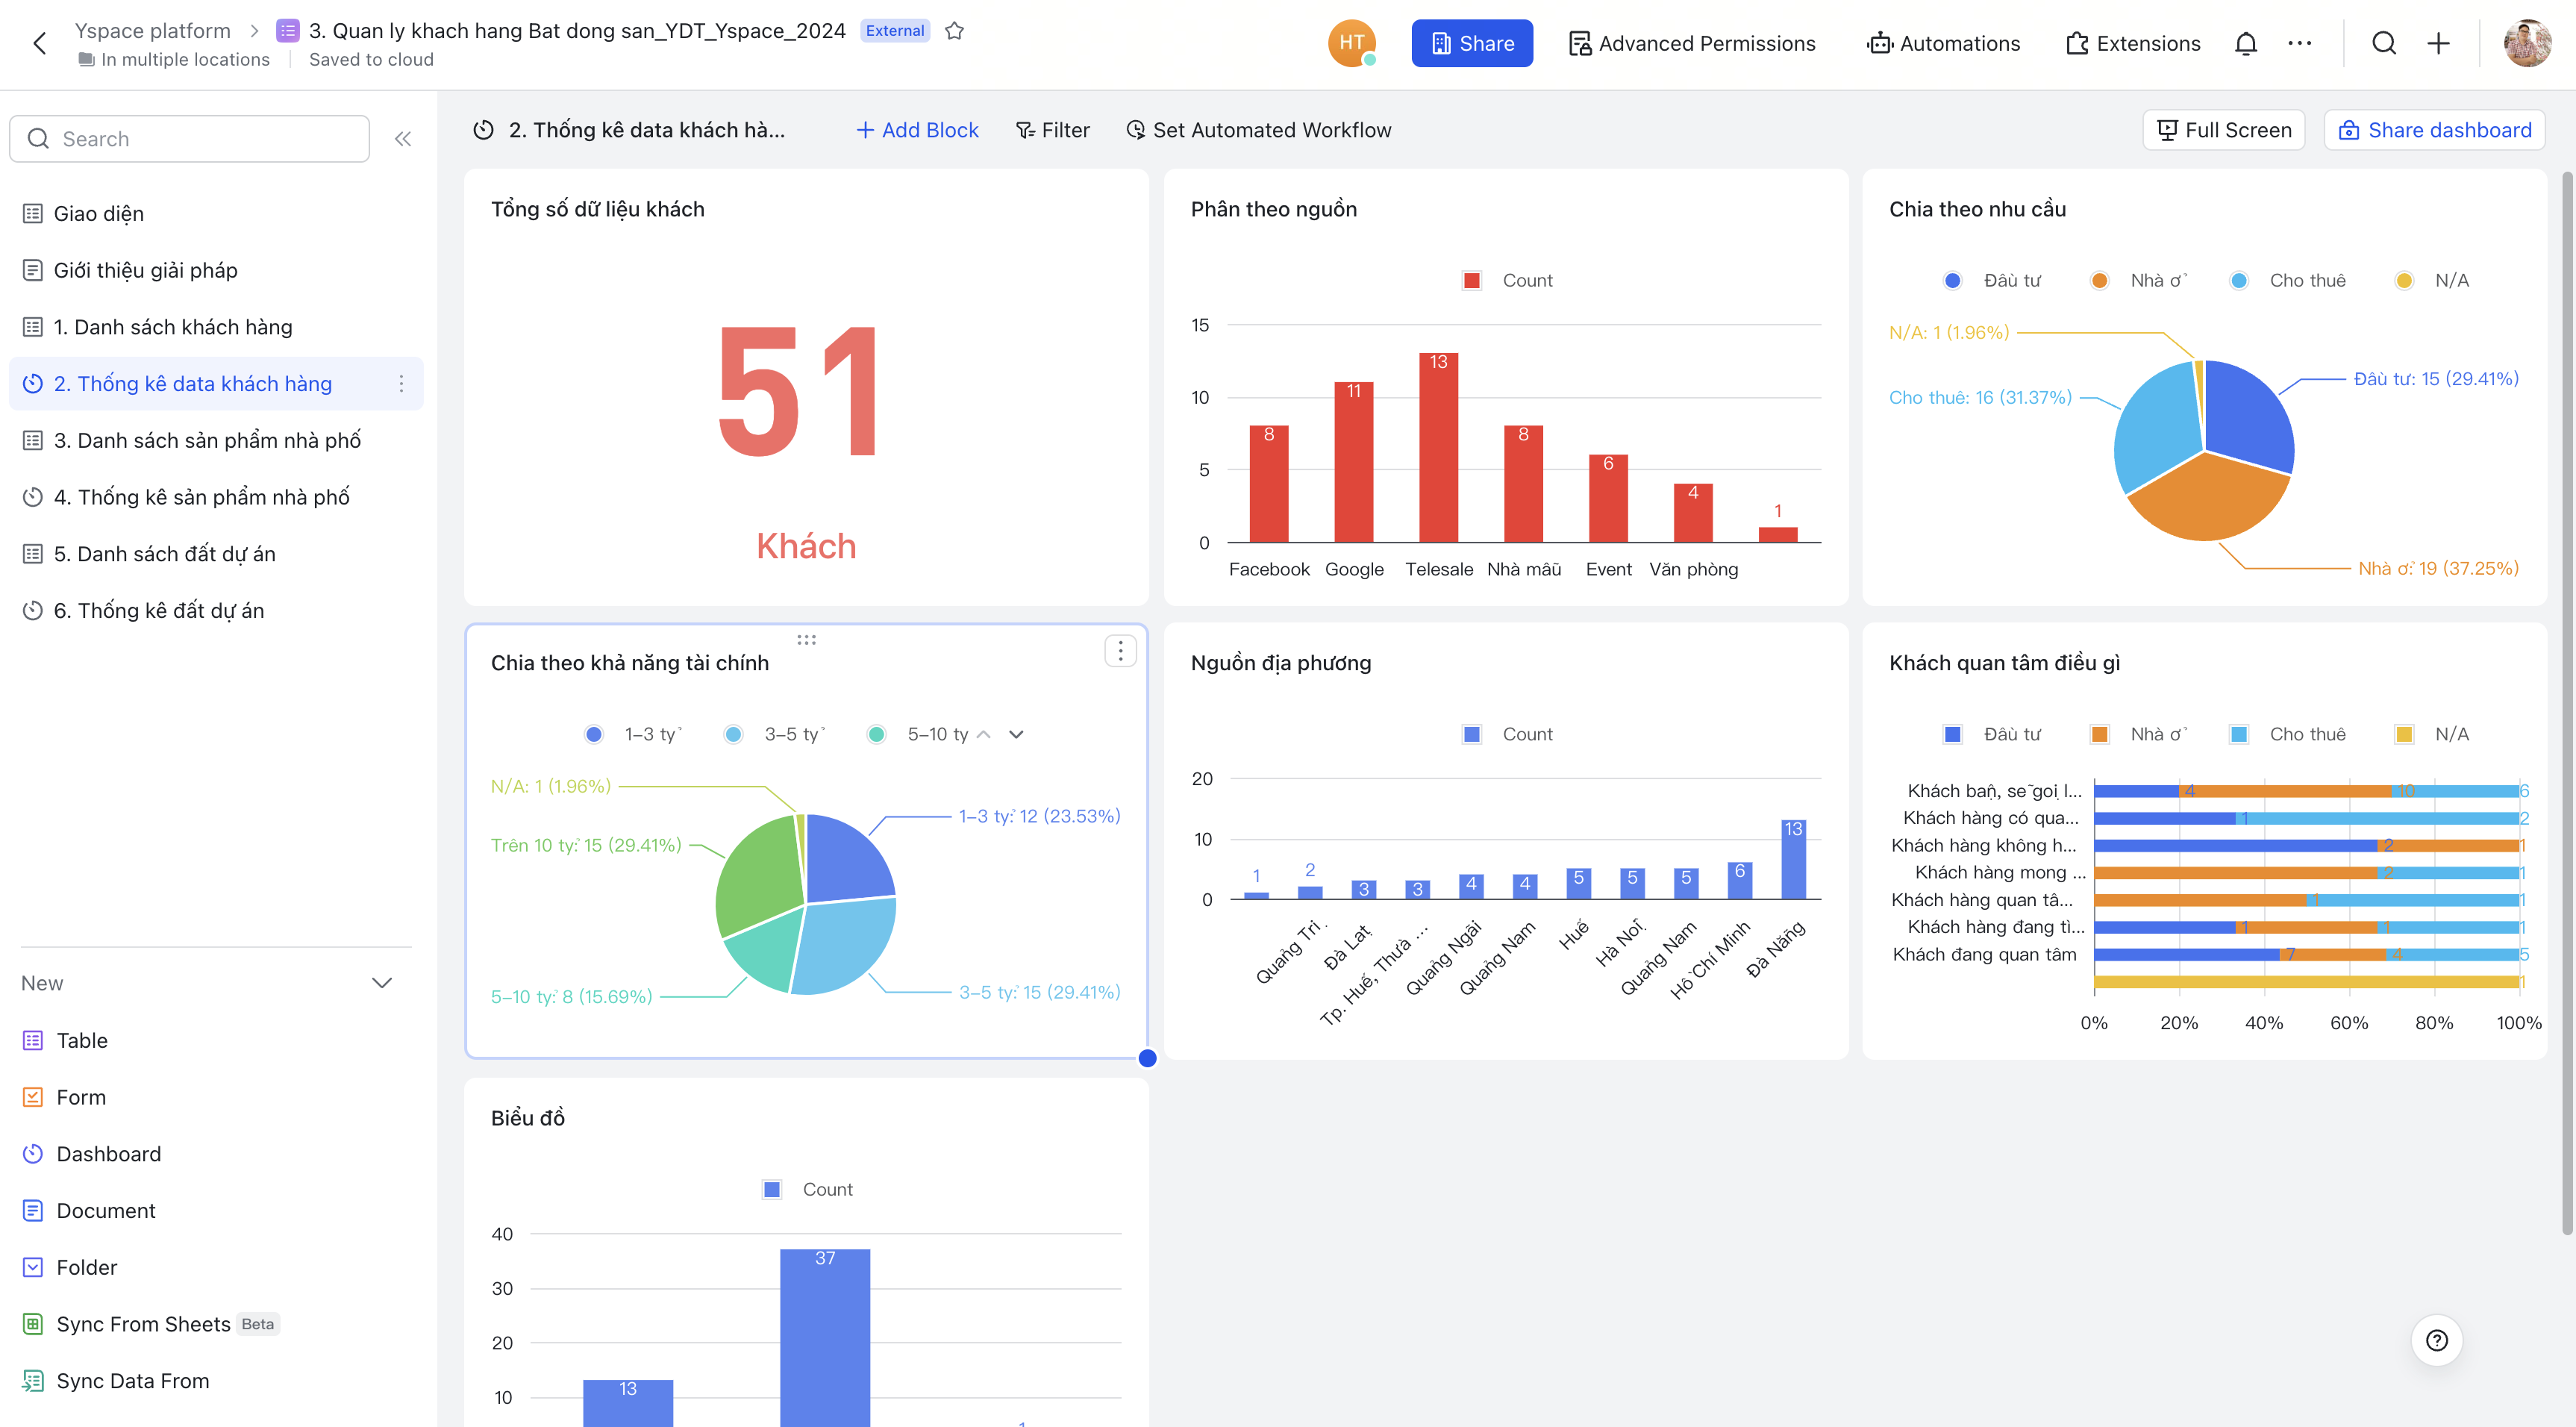The image size is (2576, 1427).
Task: Click the back arrow icon
Action: [x=40, y=43]
